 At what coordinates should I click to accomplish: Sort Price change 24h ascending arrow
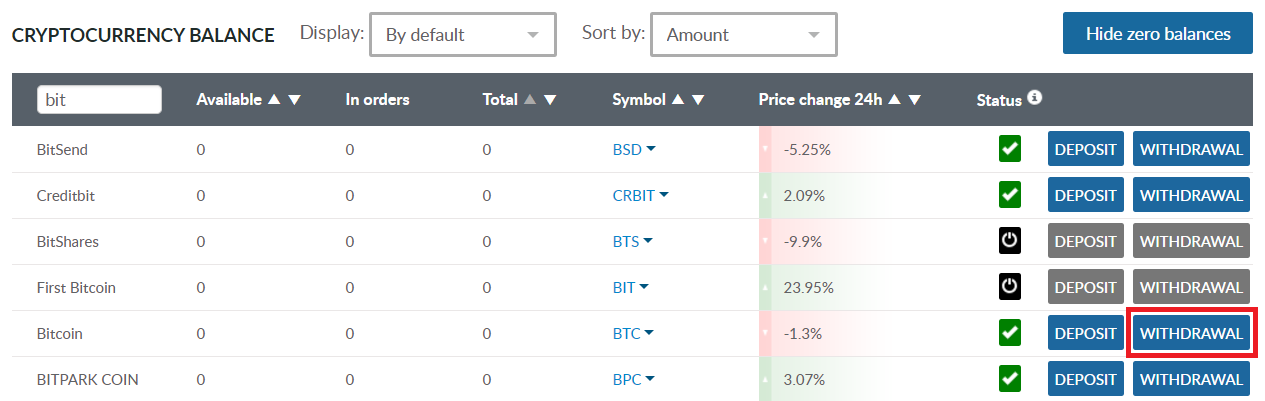tap(894, 100)
